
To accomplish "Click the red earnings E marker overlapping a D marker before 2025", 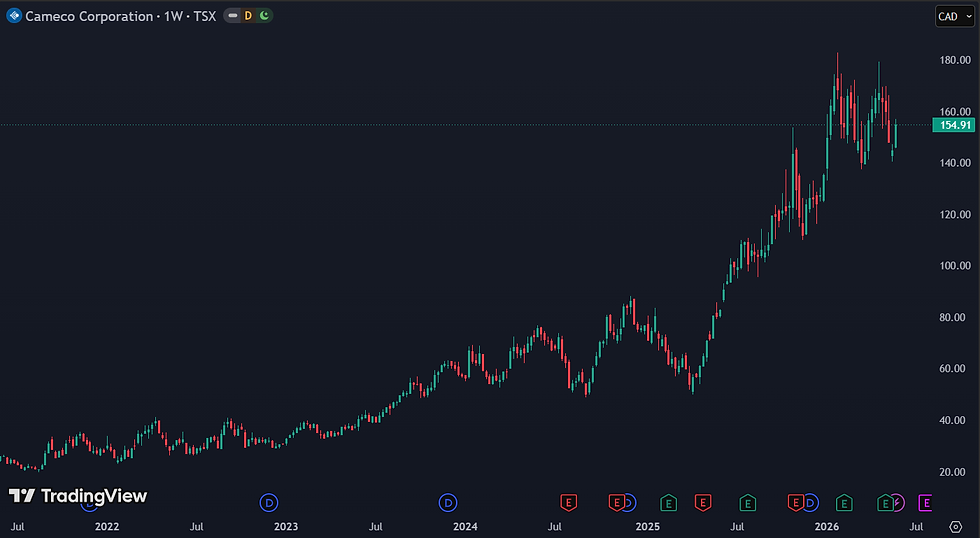I will click(617, 502).
